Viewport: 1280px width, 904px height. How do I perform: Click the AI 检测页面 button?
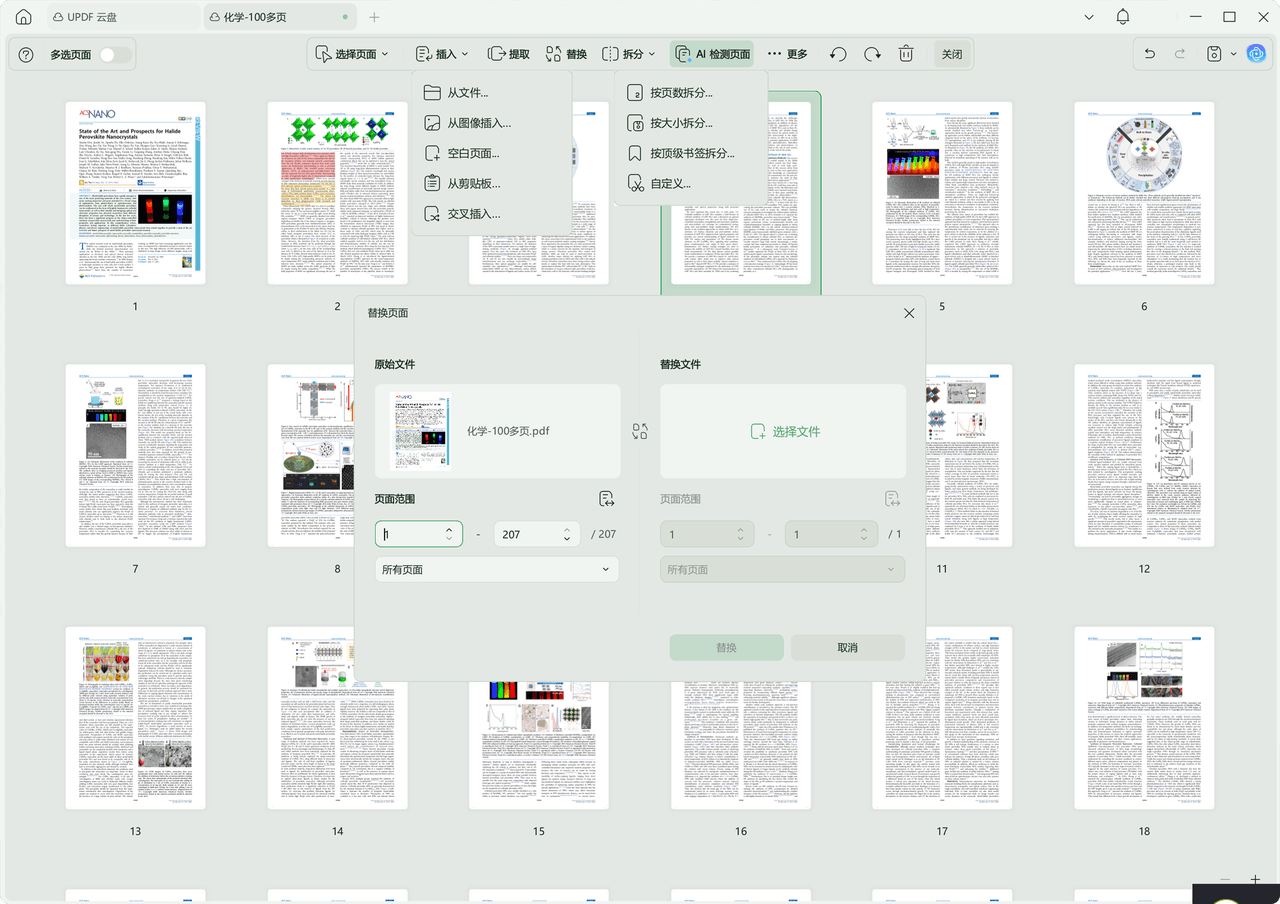tap(712, 54)
